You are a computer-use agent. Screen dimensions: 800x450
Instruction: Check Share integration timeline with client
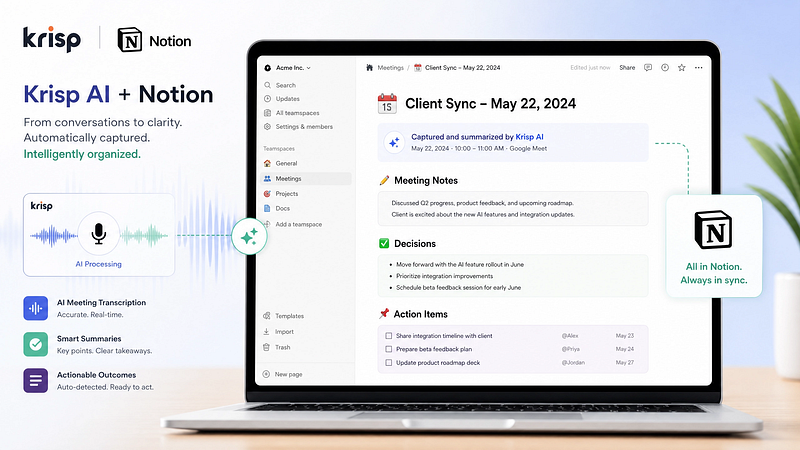(389, 336)
